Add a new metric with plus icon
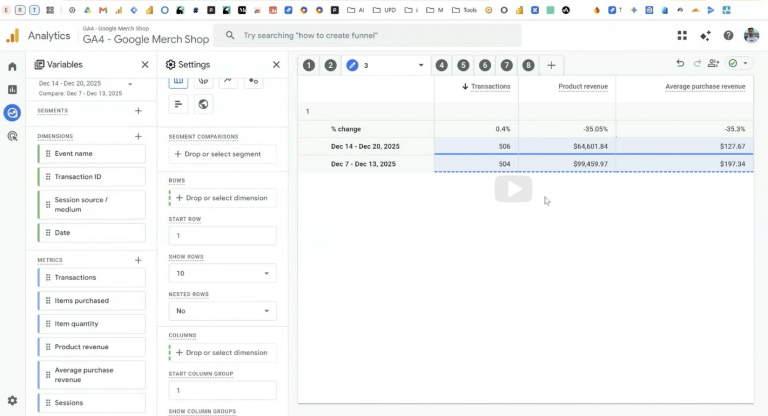 tap(138, 260)
